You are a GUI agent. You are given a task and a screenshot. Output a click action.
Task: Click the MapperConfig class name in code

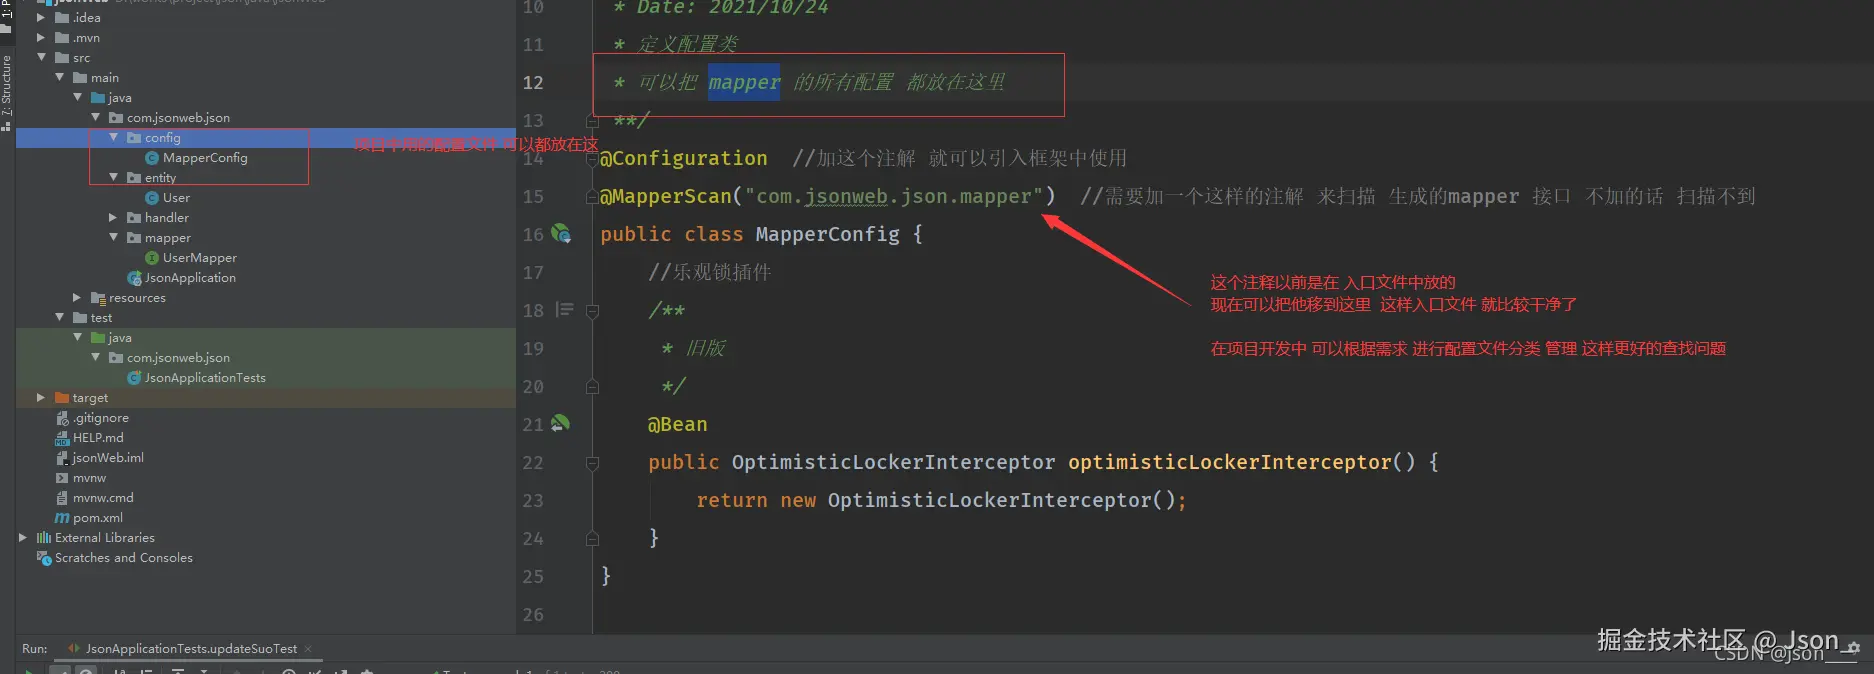coord(828,234)
